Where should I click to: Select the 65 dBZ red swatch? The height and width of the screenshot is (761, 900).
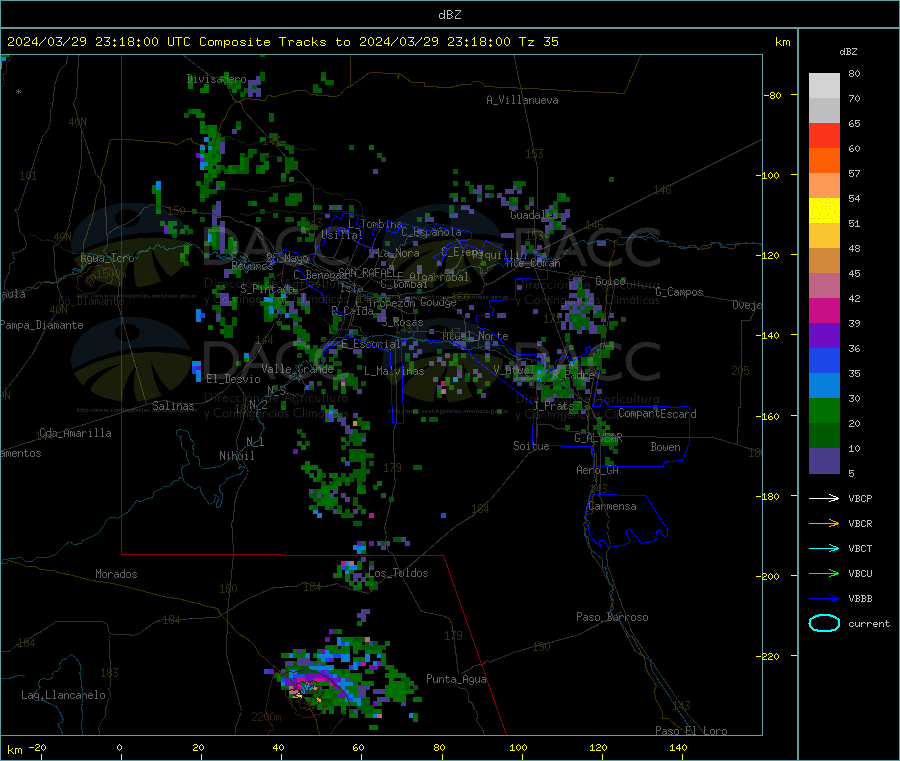pos(824,135)
